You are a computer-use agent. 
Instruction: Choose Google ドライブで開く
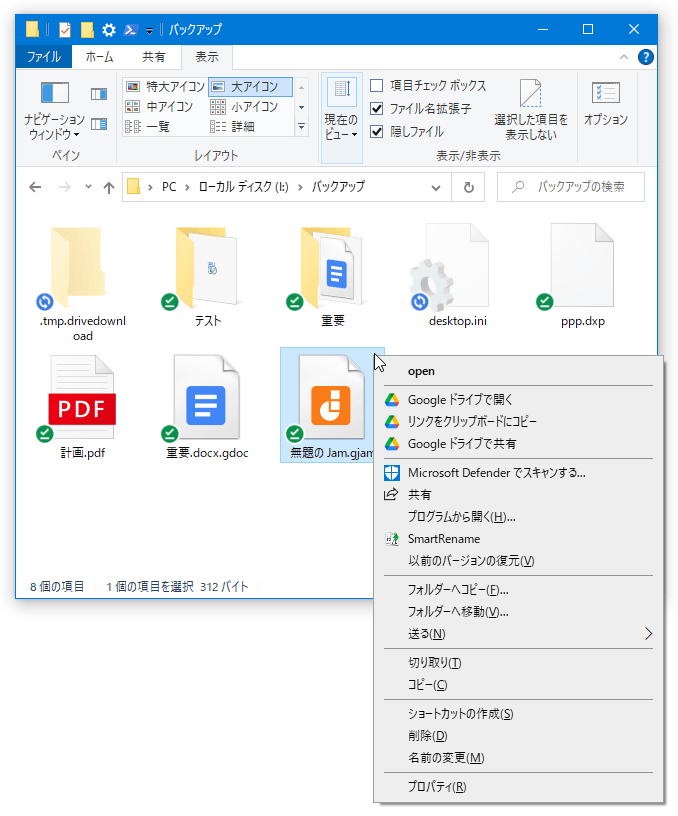[x=518, y=400]
